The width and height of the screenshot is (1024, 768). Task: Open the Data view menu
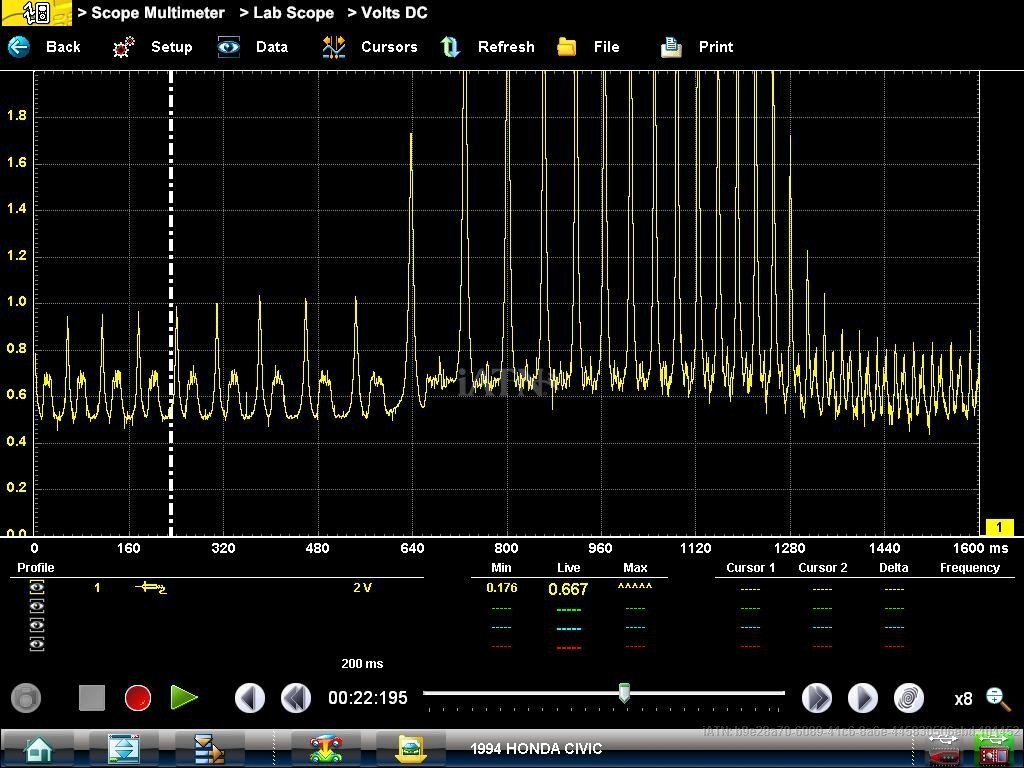pos(229,47)
